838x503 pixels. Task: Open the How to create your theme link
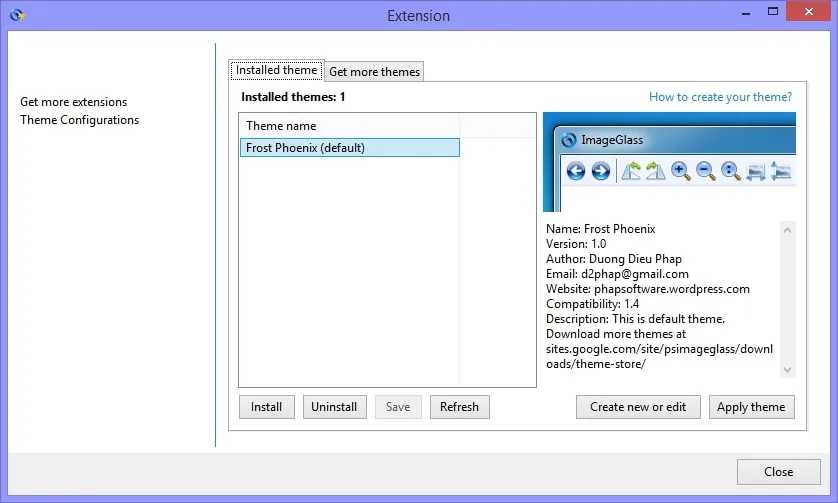pyautogui.click(x=720, y=97)
